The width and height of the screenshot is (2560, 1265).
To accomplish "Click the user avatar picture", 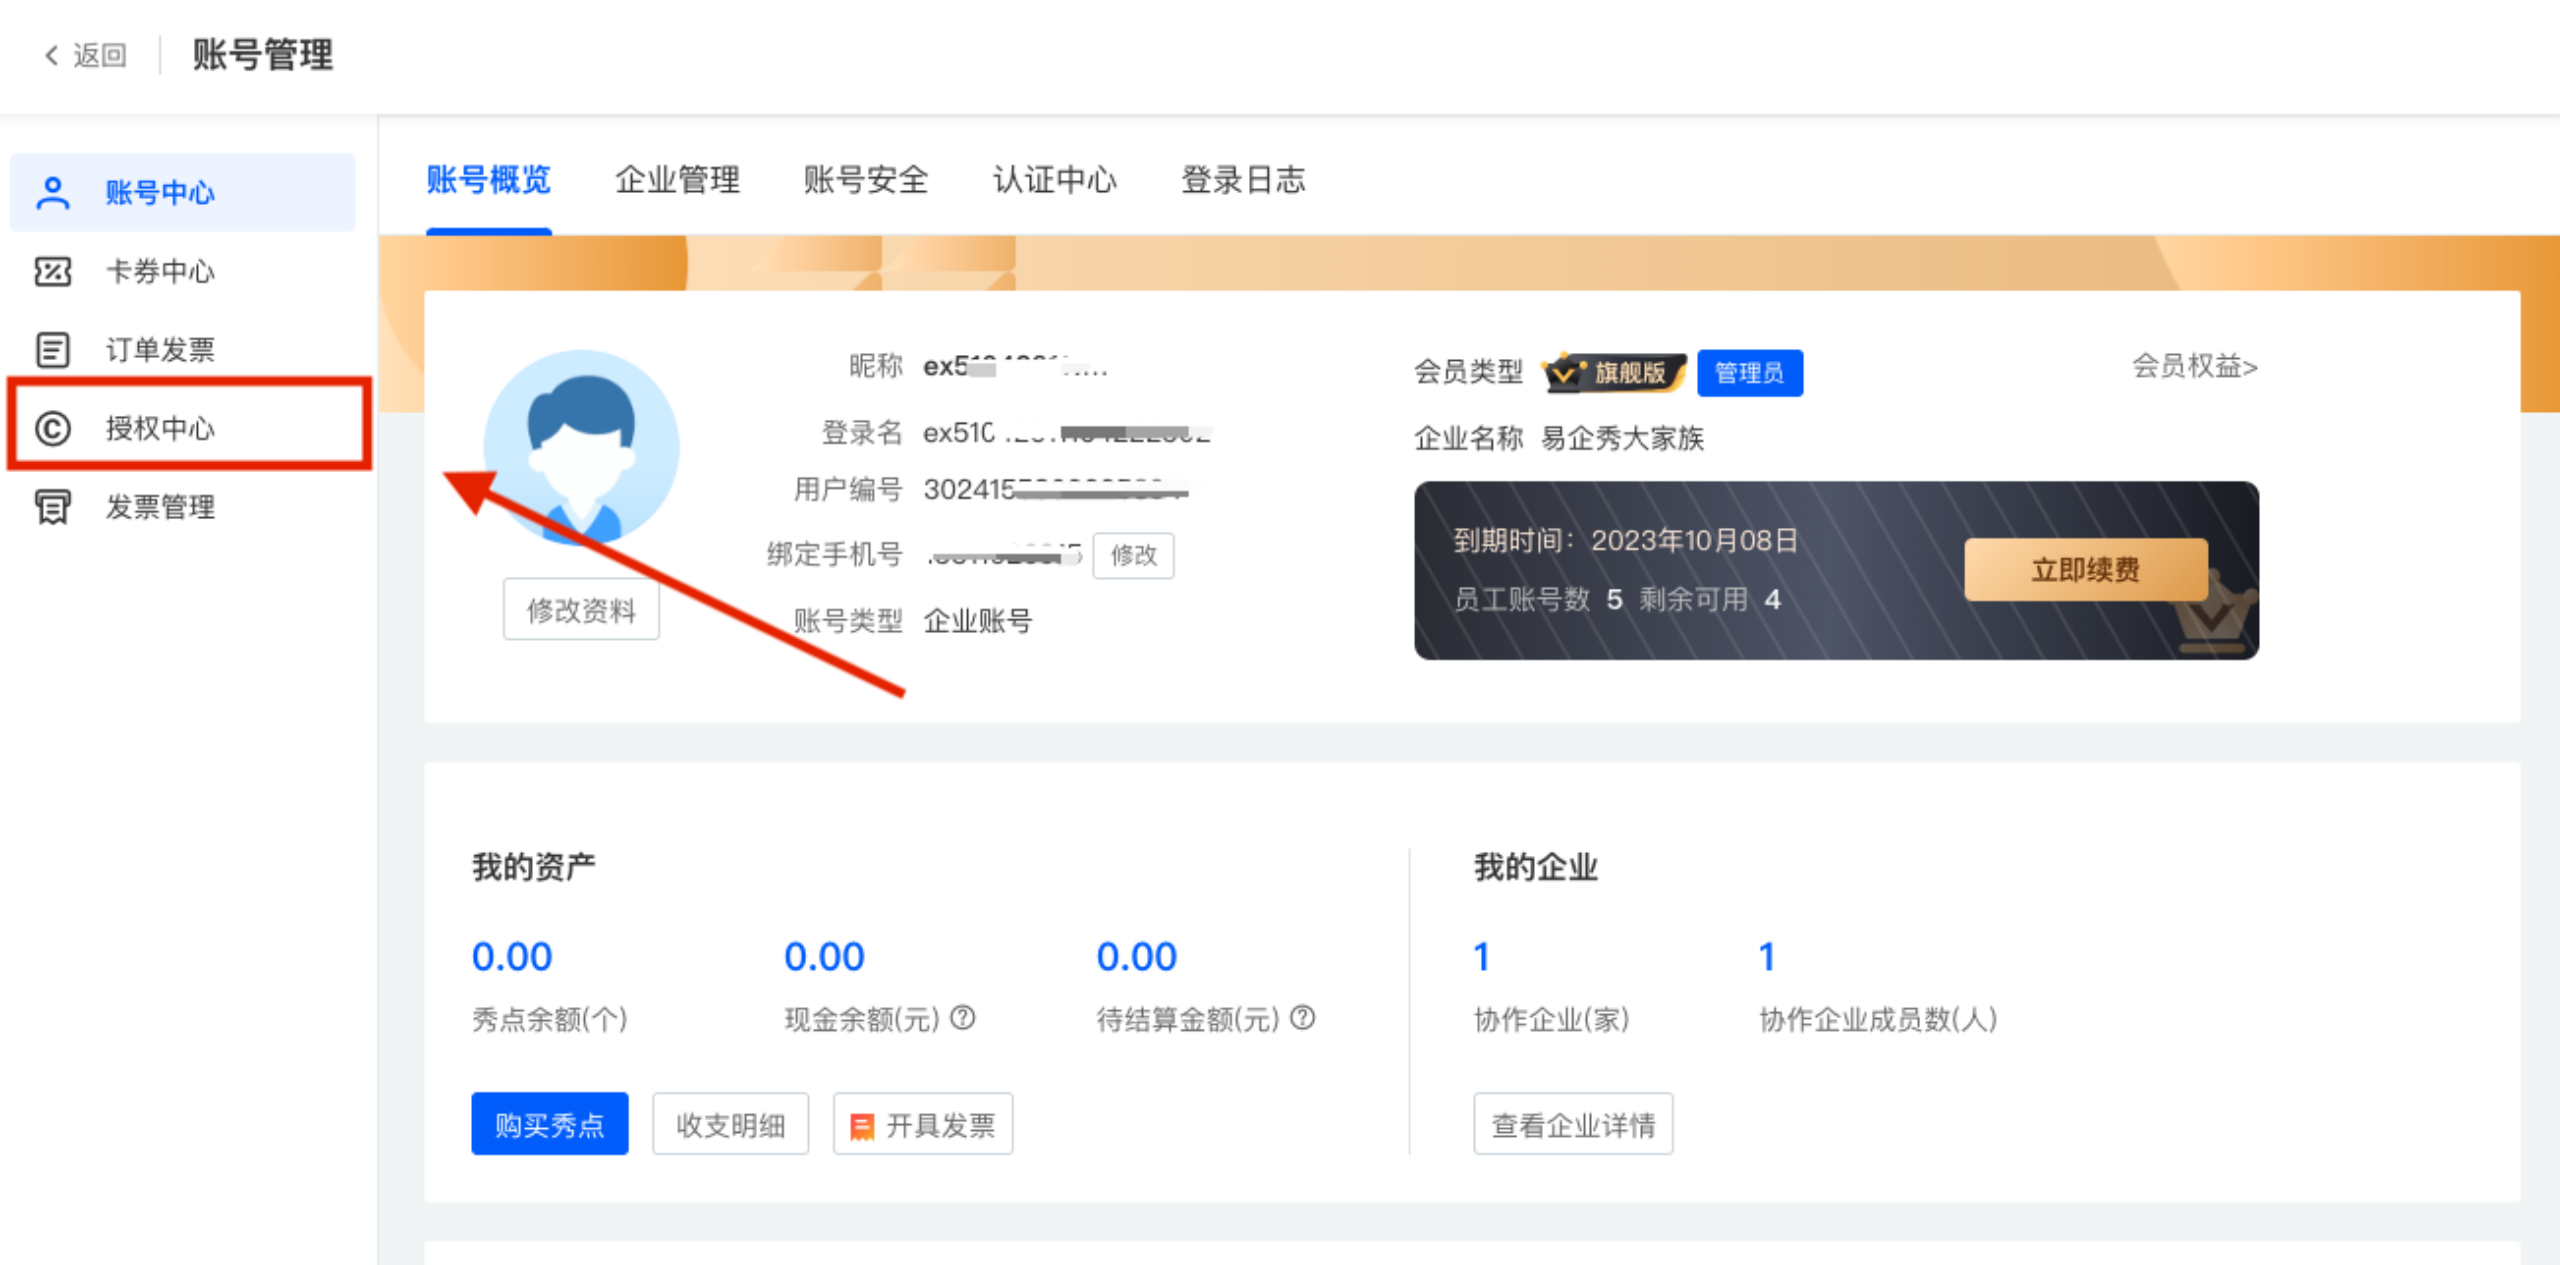I will tap(581, 447).
